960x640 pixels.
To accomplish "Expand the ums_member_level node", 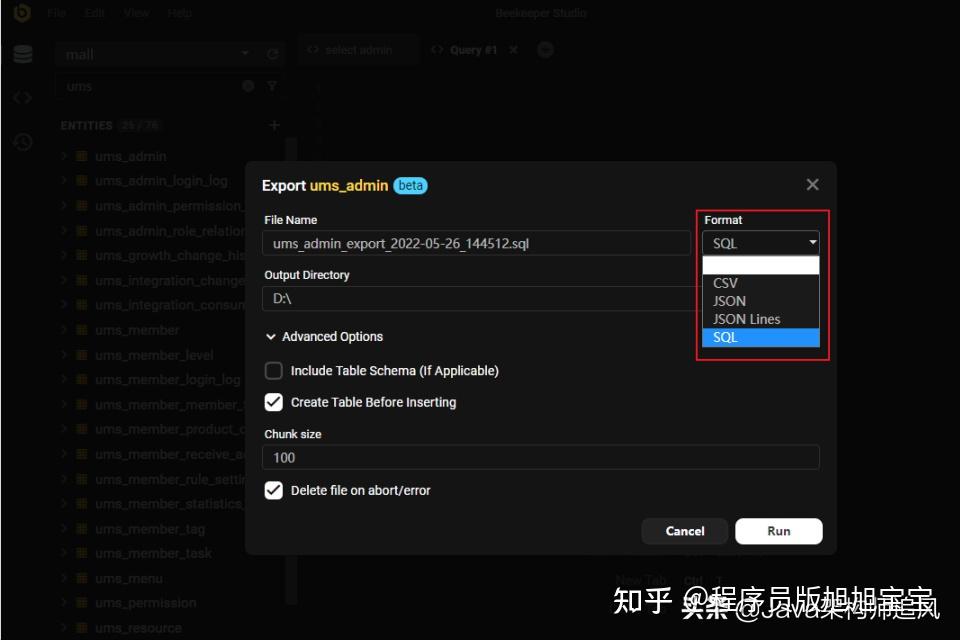I will click(x=64, y=355).
